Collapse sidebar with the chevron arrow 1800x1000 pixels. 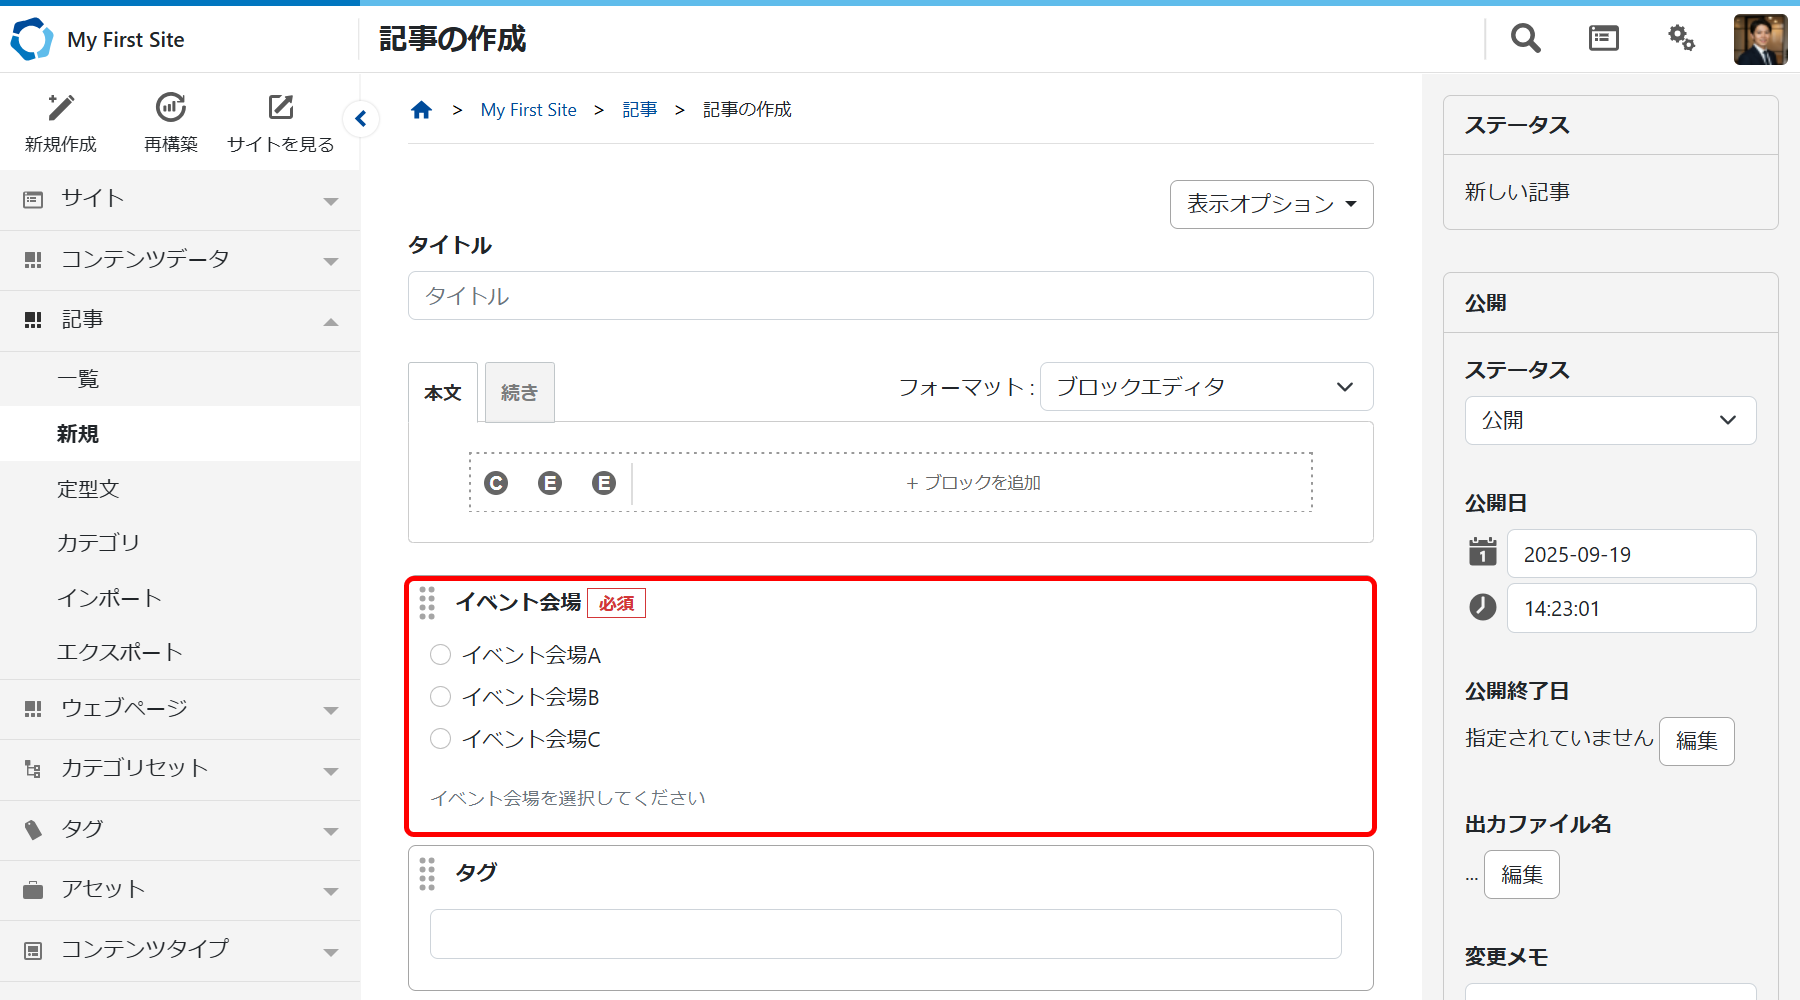[361, 119]
